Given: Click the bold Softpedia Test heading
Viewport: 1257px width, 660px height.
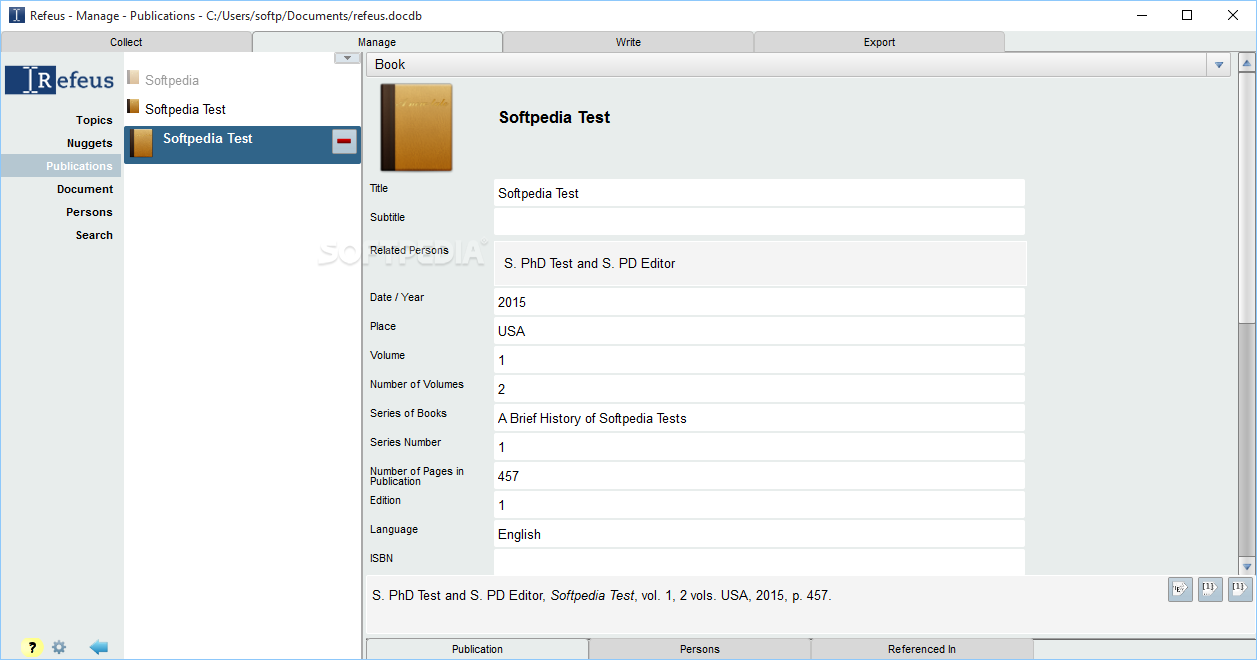Looking at the screenshot, I should point(554,117).
